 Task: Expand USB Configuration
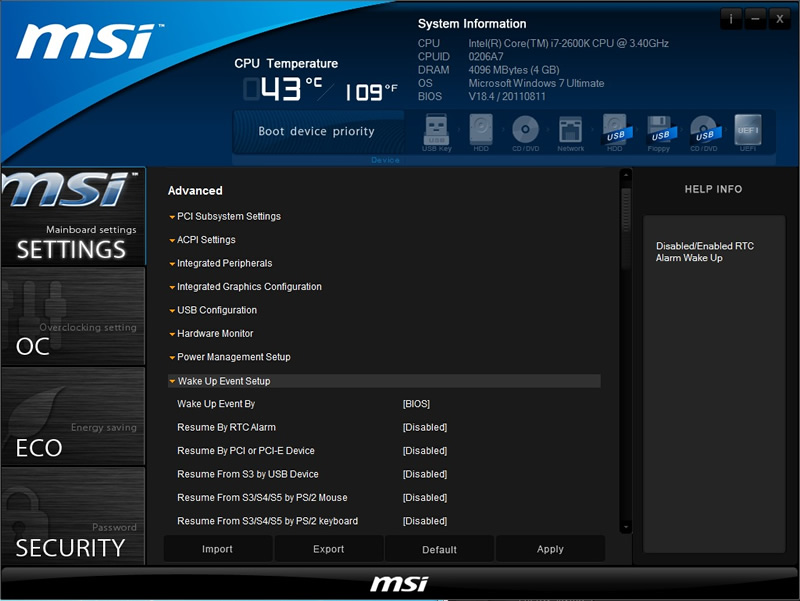[213, 310]
